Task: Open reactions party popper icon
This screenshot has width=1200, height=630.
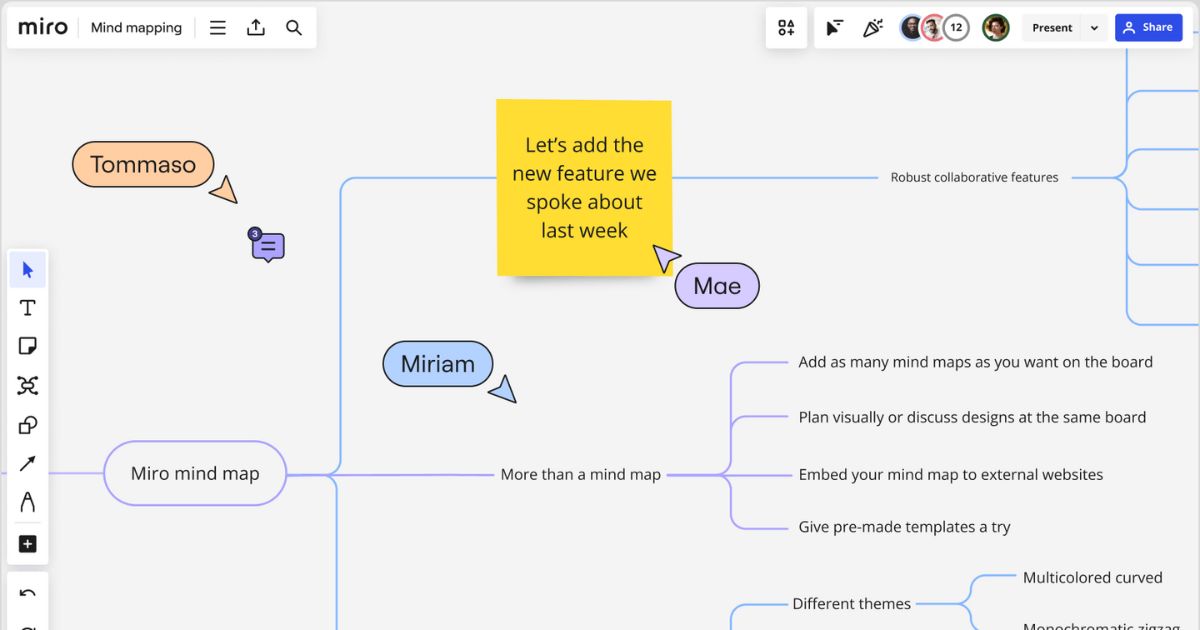Action: tap(873, 28)
